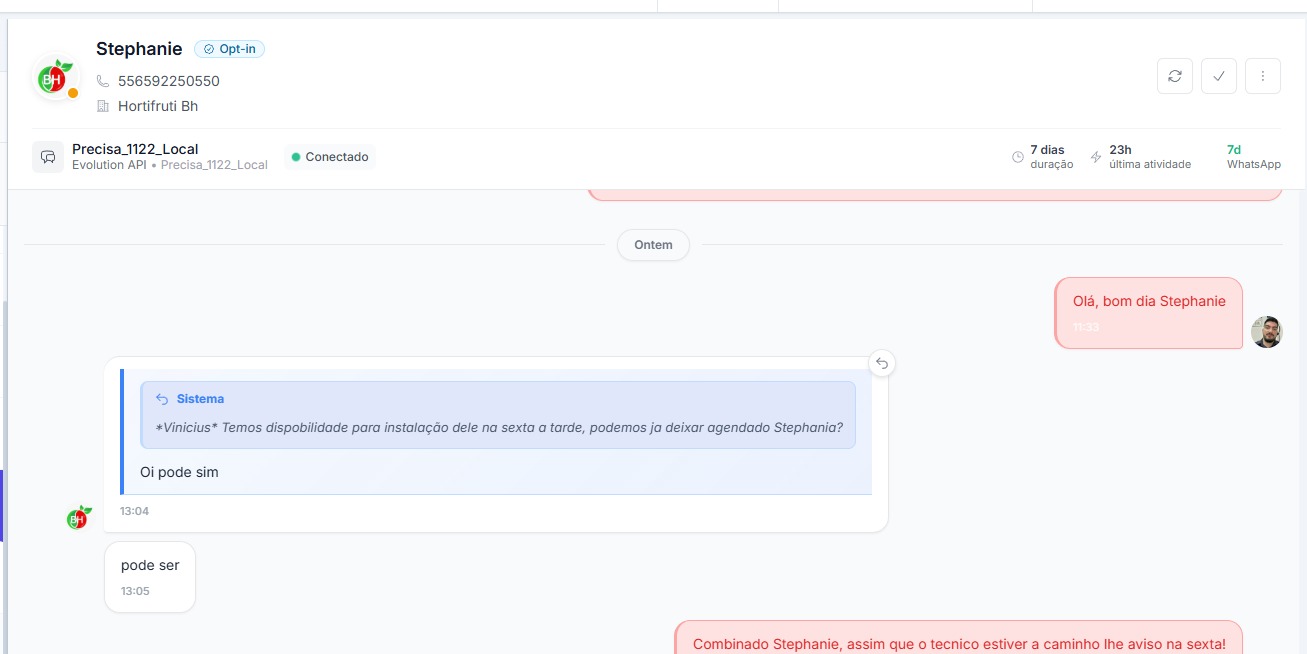1307x654 pixels.
Task: Click the small contact avatar beside the 13:04 message
Action: [78, 517]
